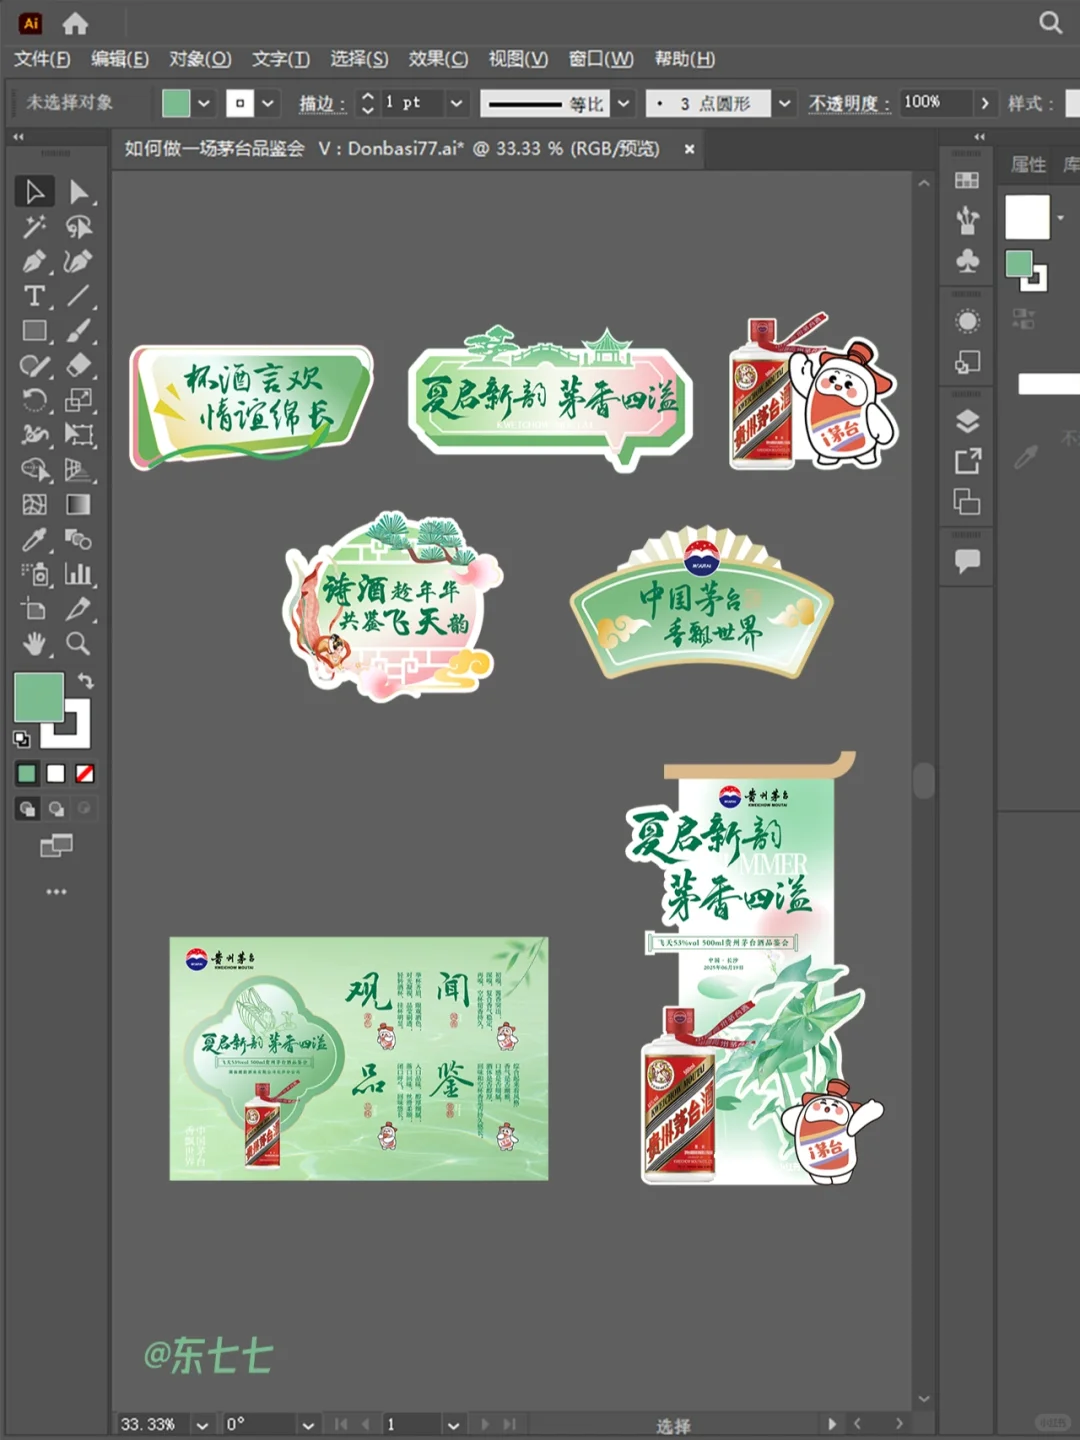Set paint mode to Color
The image size is (1080, 1440).
[x=27, y=773]
